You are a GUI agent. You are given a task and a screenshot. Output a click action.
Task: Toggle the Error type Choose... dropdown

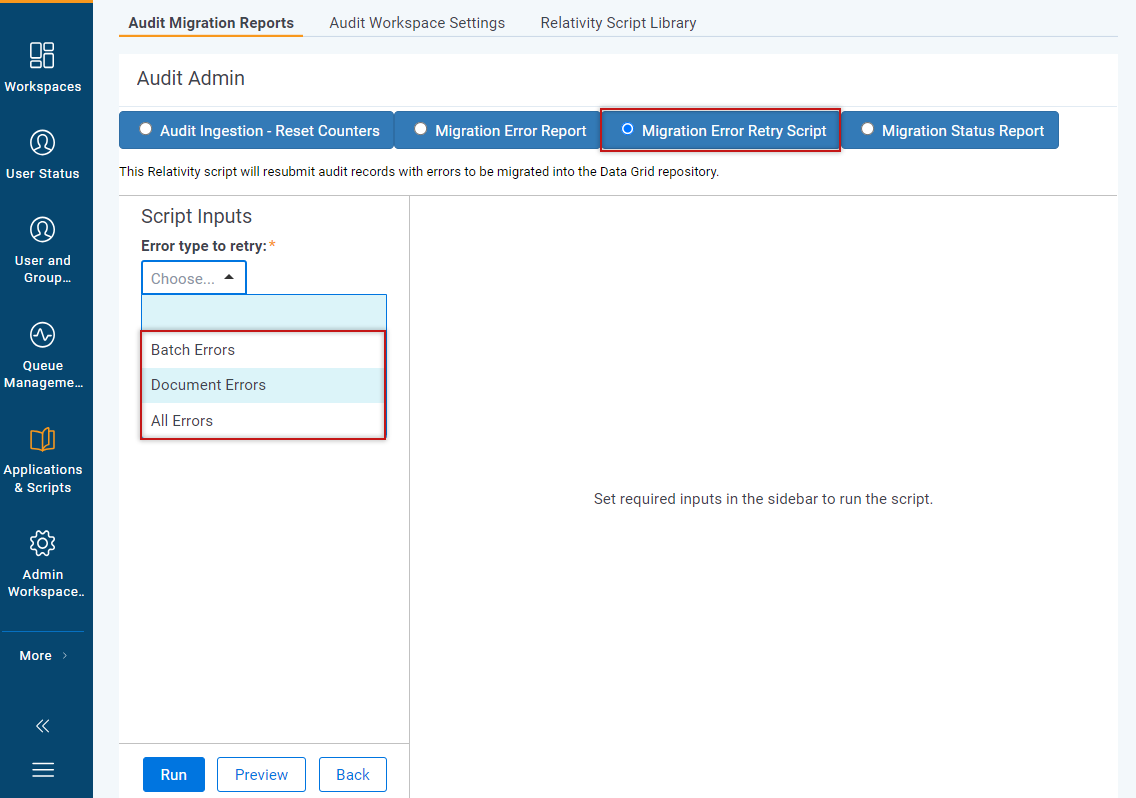[x=193, y=278]
